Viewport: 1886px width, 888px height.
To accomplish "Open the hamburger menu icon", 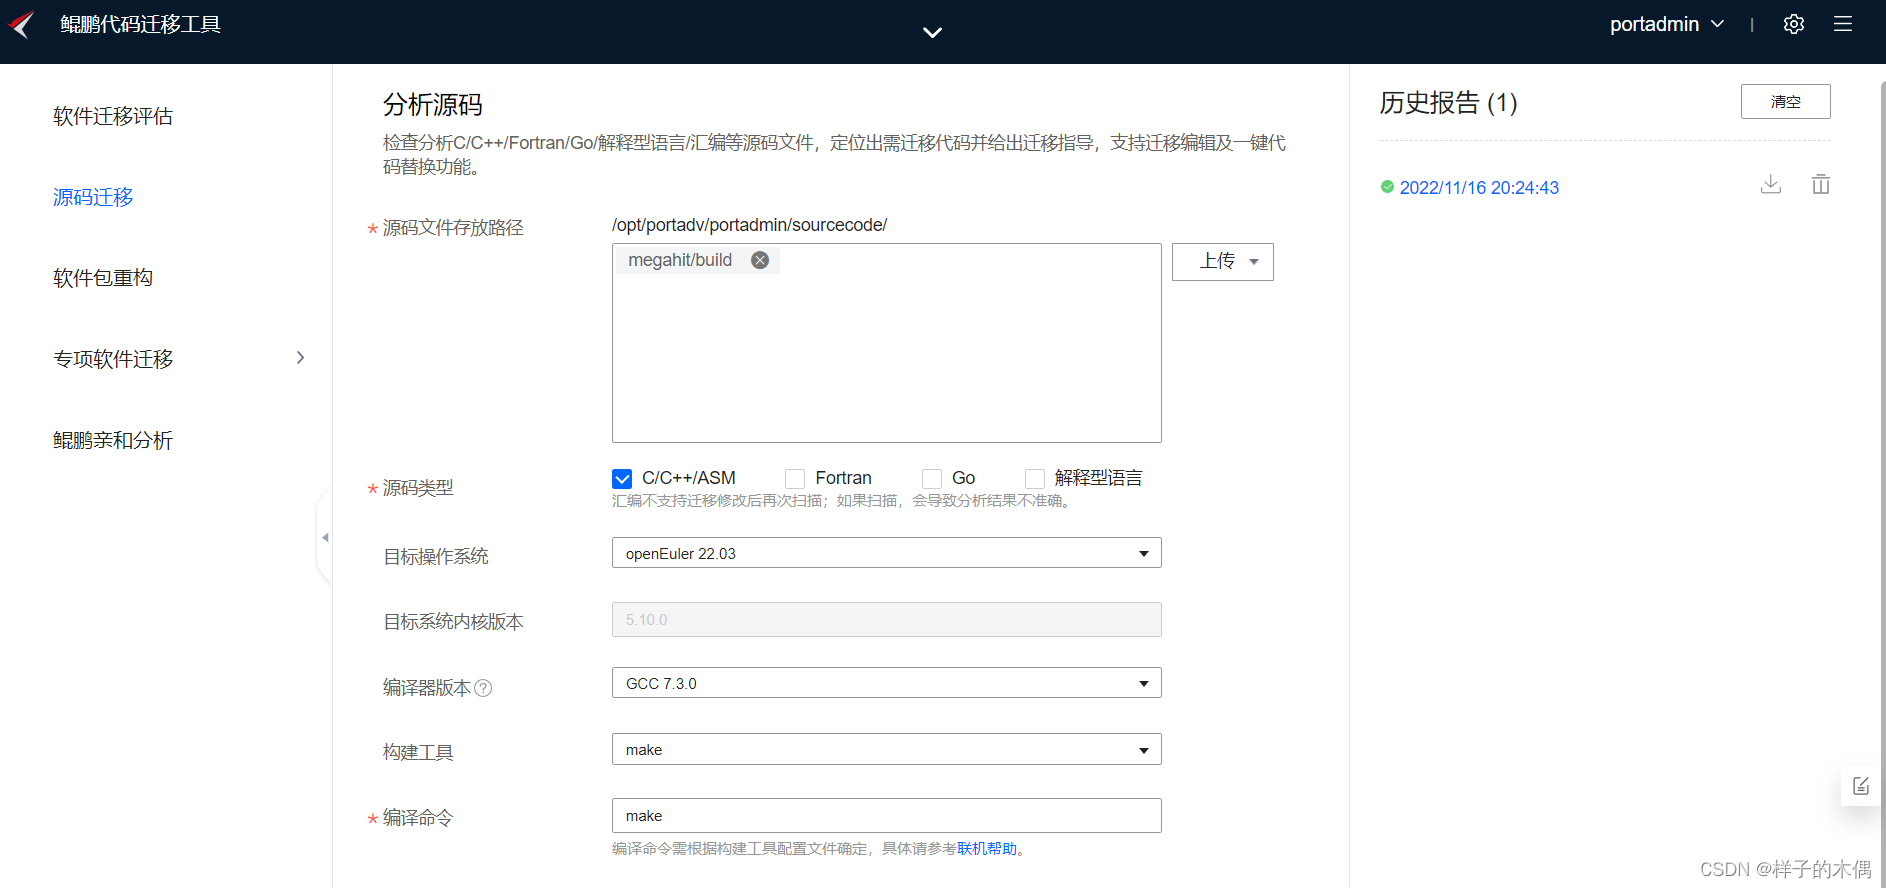I will 1843,24.
